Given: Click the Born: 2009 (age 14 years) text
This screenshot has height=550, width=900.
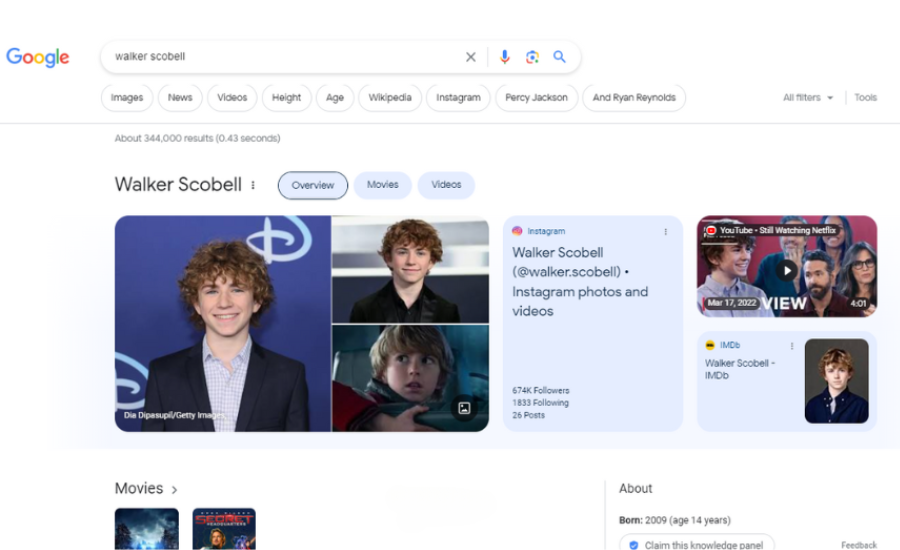Looking at the screenshot, I should click(674, 520).
